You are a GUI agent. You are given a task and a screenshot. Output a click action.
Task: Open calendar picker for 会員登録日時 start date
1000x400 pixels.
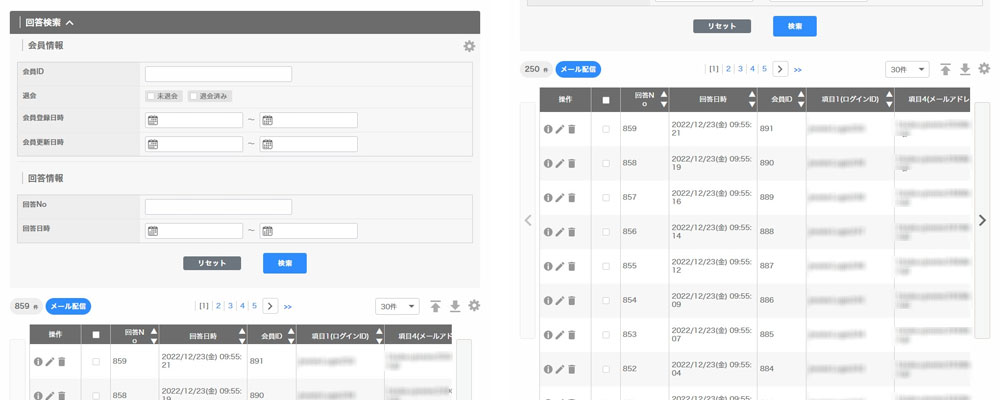tap(153, 120)
